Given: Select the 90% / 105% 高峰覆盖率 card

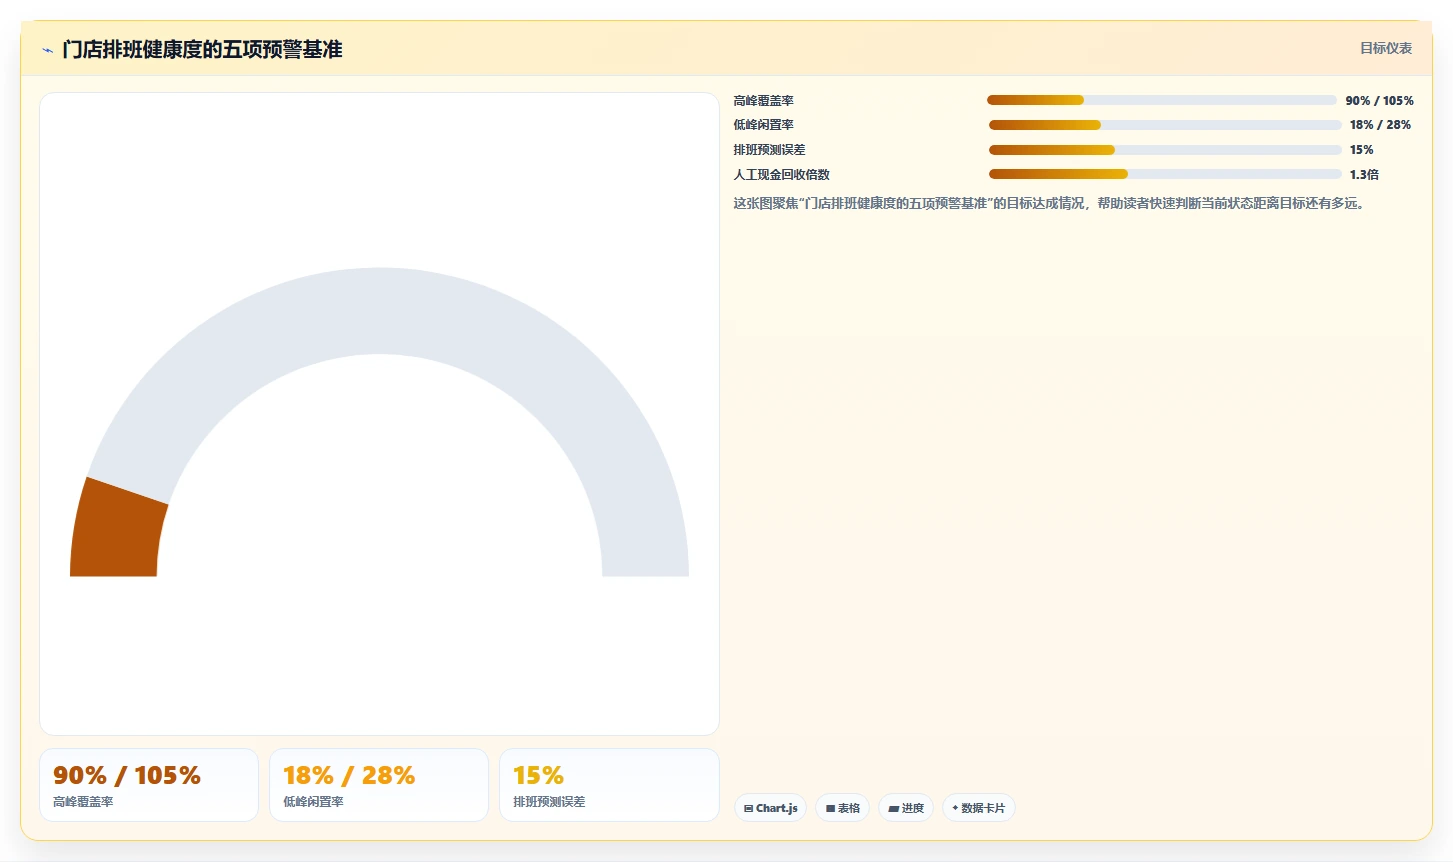Looking at the screenshot, I should coord(149,785).
